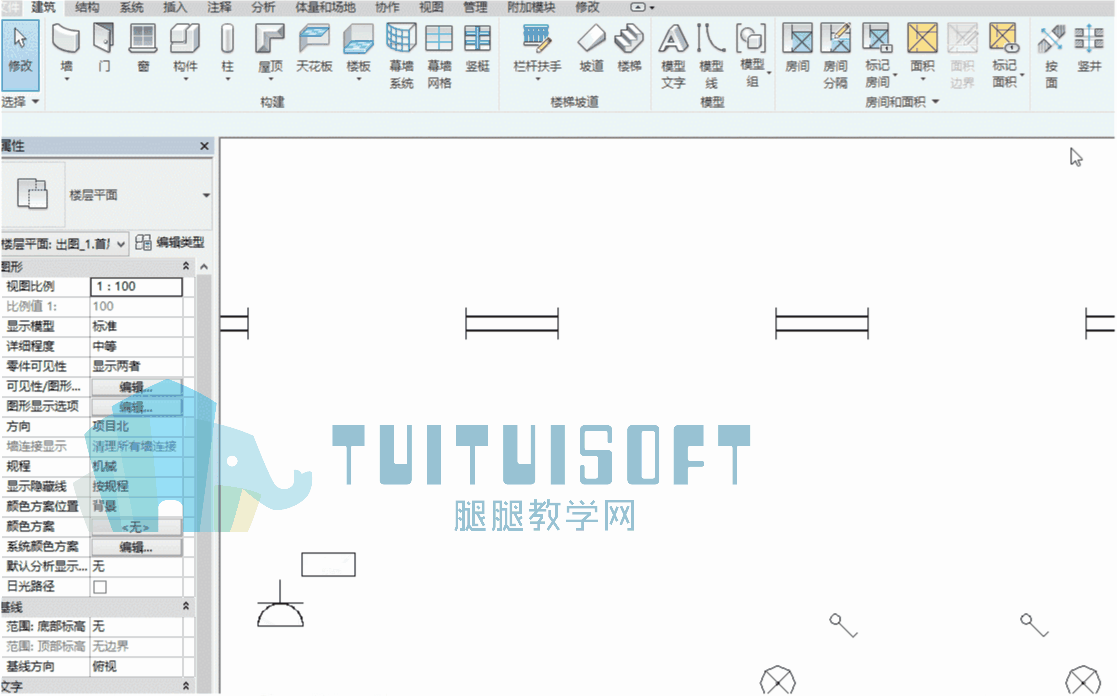Choose the Tag Area (标记面积) tool

1004,56
